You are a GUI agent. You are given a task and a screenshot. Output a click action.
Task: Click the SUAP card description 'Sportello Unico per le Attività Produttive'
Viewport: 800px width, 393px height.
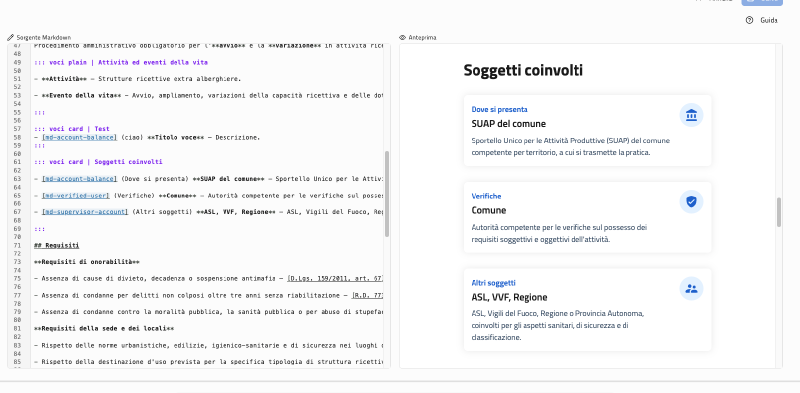pos(570,146)
